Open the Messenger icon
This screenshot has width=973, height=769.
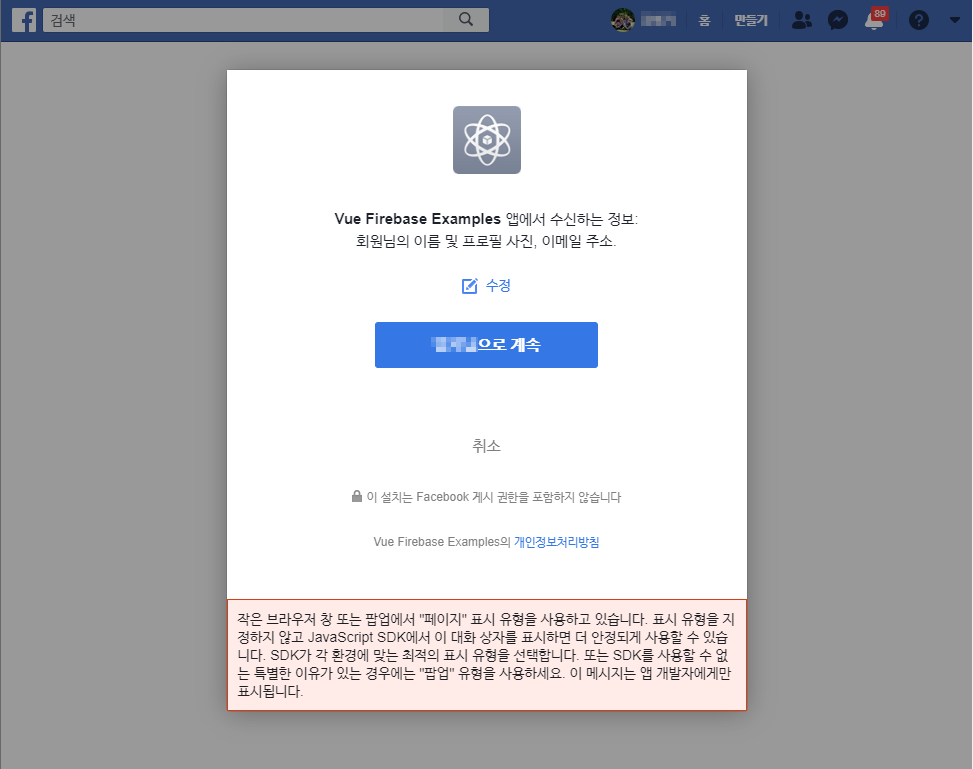[x=838, y=20]
